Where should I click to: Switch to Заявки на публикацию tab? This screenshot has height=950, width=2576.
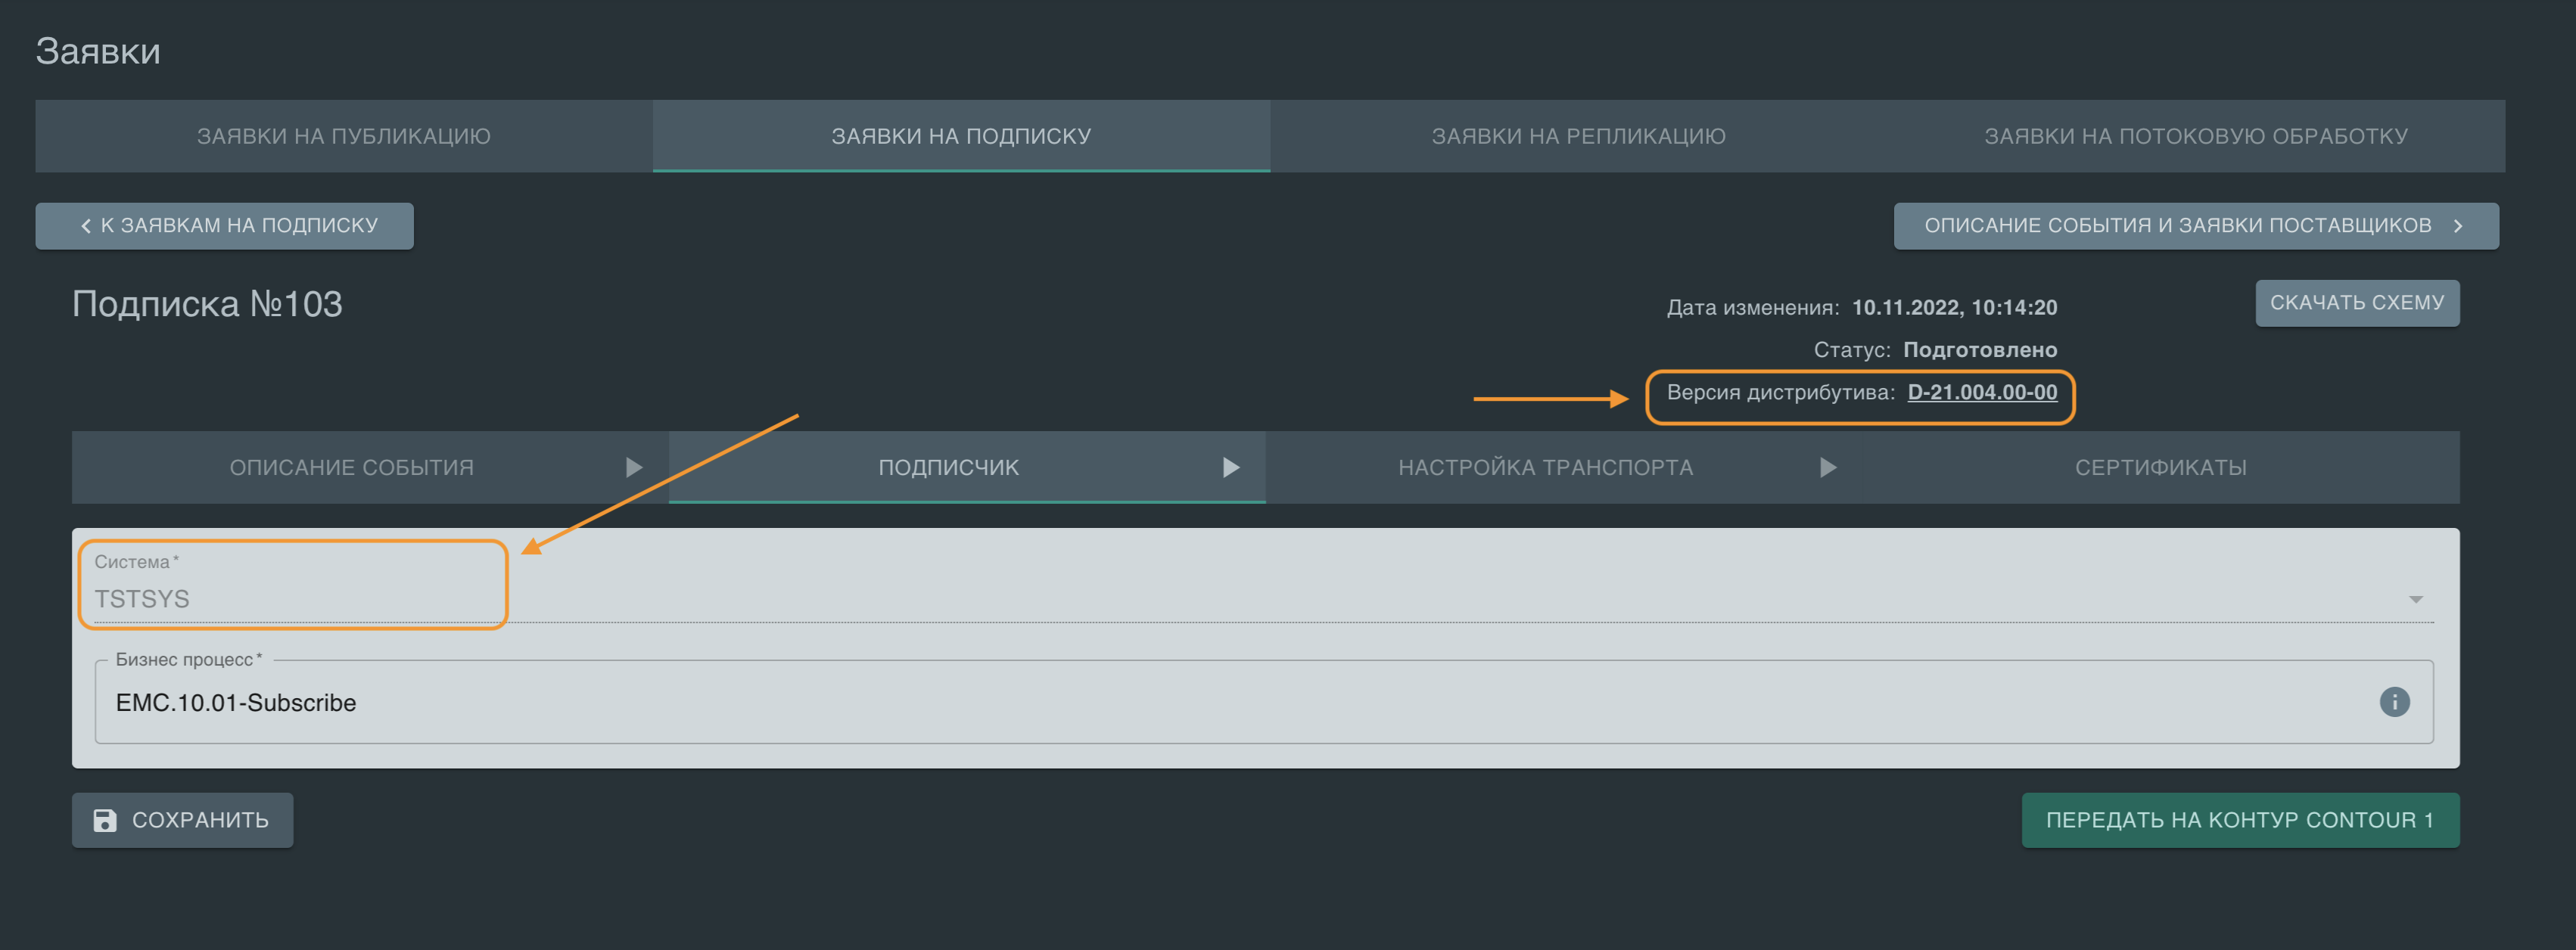pos(343,136)
